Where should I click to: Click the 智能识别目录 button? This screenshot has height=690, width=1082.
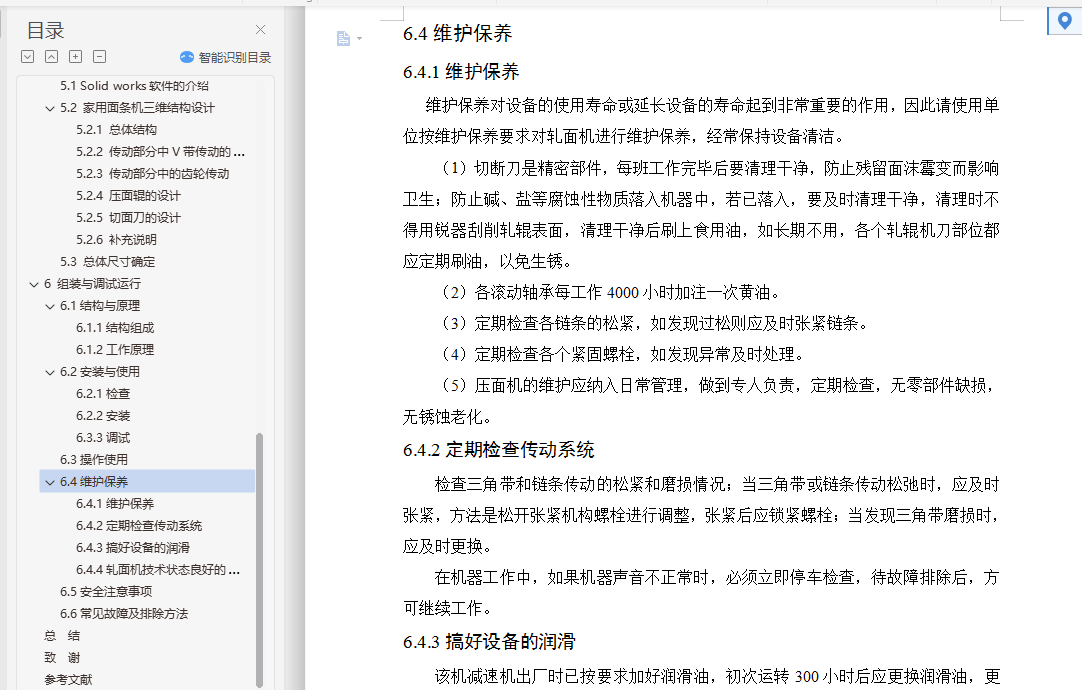(x=226, y=57)
